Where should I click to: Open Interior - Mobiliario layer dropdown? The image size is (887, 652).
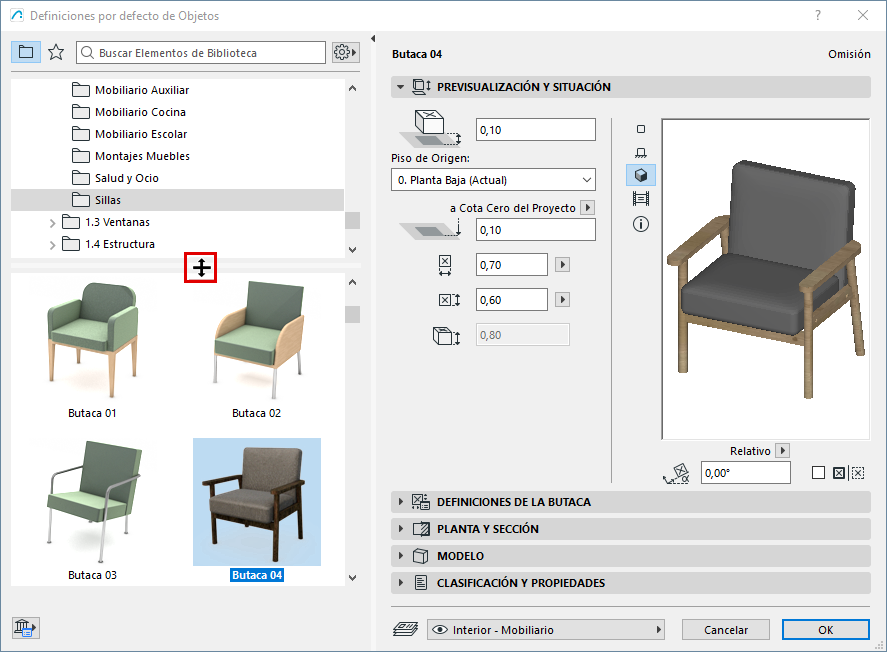click(x=546, y=630)
